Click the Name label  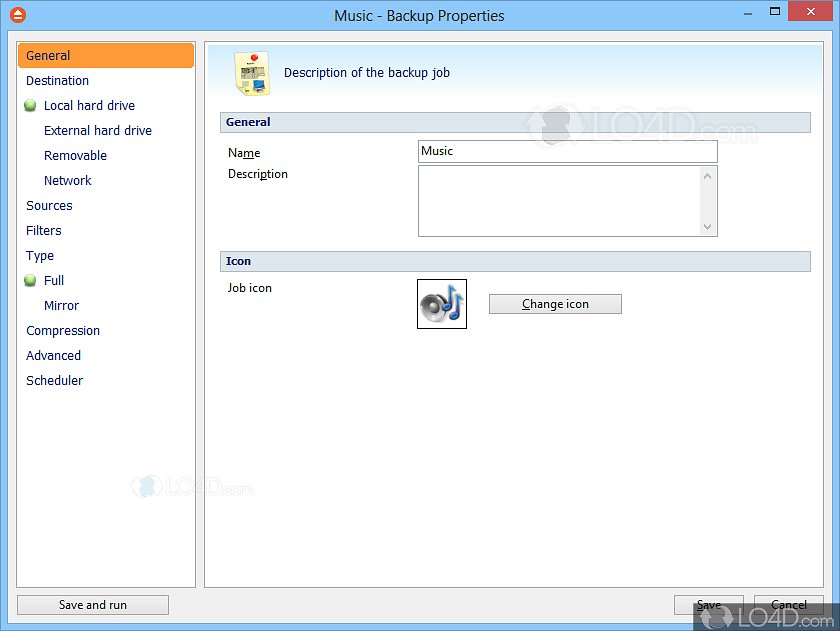pyautogui.click(x=244, y=153)
